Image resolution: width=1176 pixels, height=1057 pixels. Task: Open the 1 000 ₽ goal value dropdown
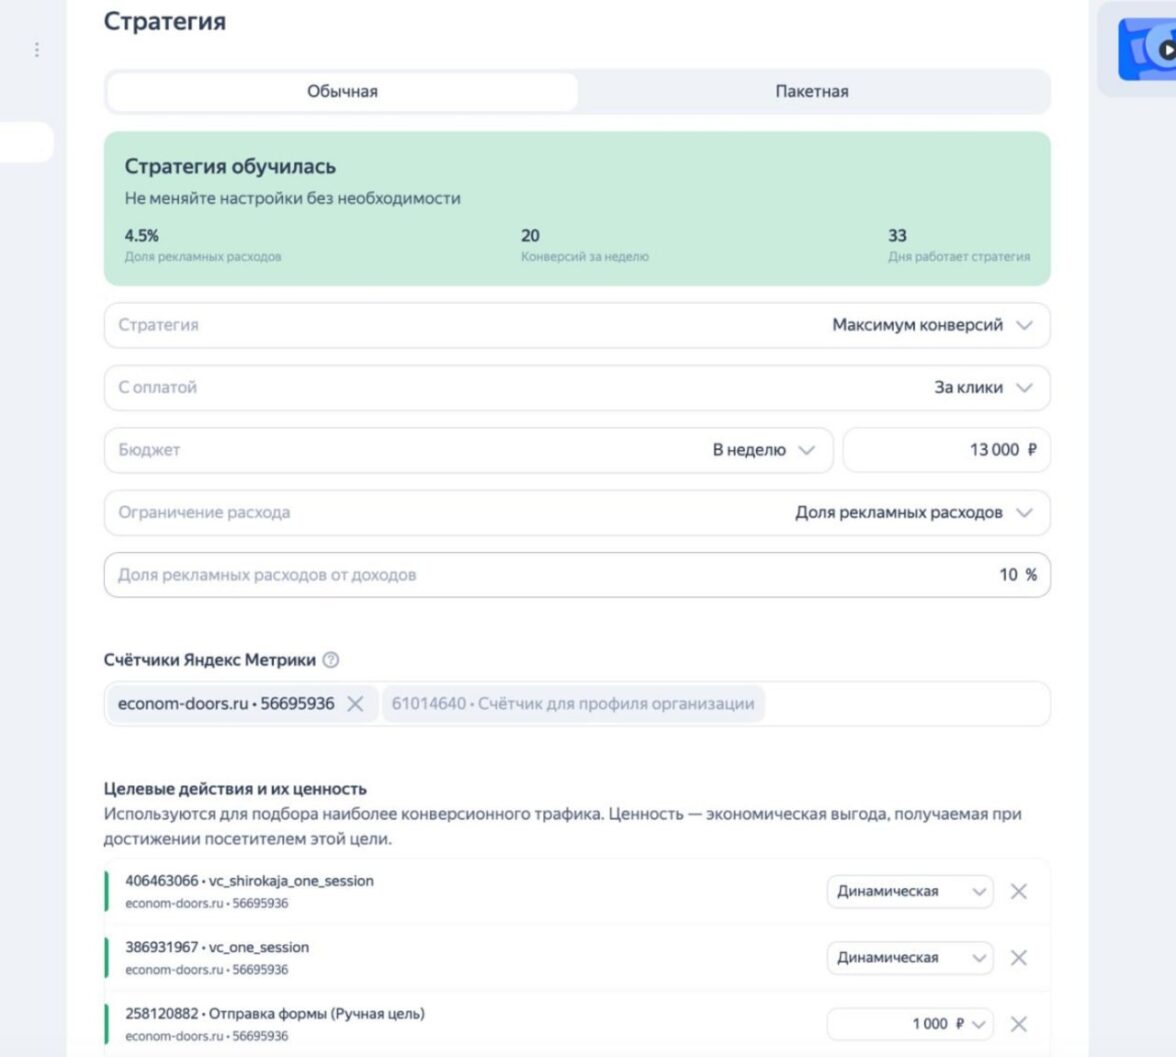(x=978, y=1024)
